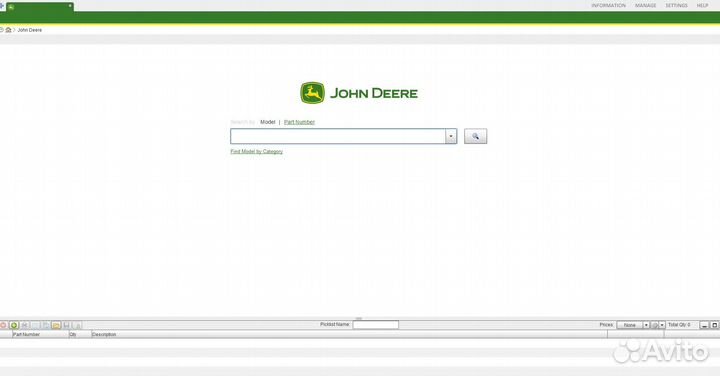This screenshot has height=376, width=720.
Task: Select the green catalog tab
Action: (39, 7)
